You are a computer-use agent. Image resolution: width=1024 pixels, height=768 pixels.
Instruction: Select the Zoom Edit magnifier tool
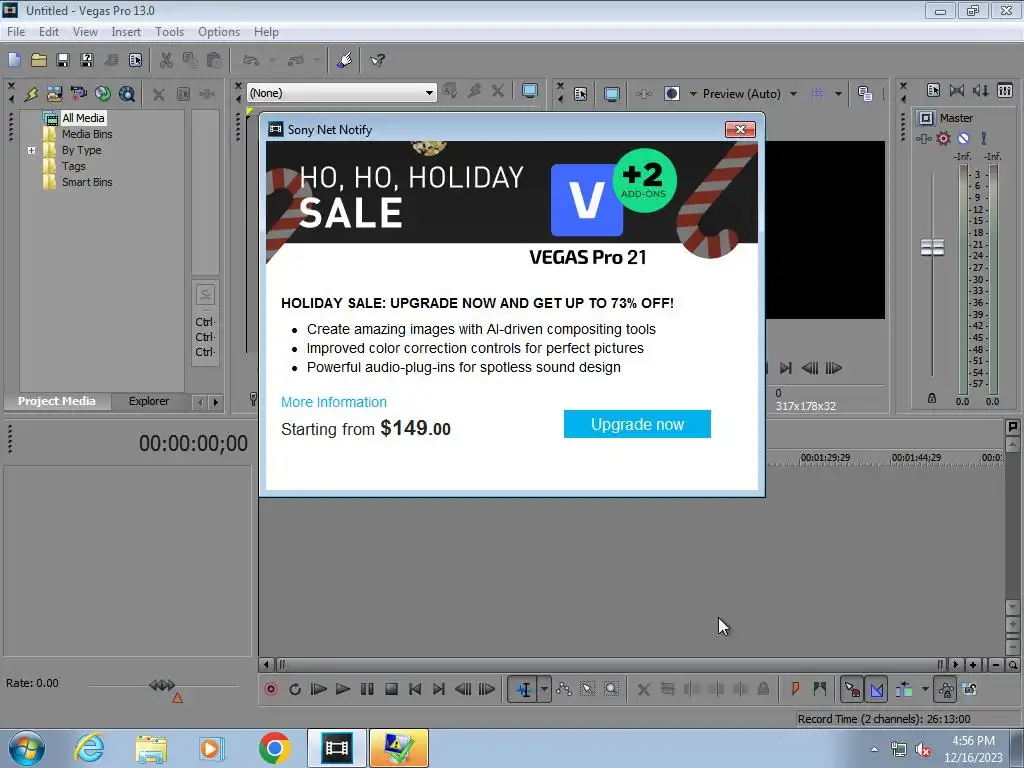point(611,689)
